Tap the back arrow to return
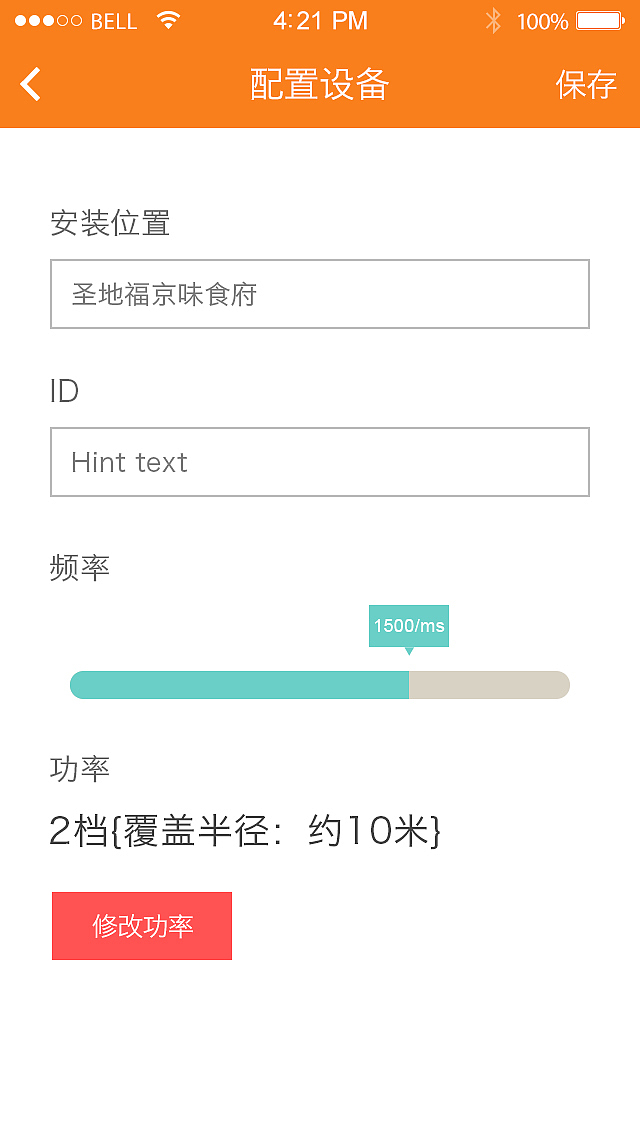 (x=29, y=84)
